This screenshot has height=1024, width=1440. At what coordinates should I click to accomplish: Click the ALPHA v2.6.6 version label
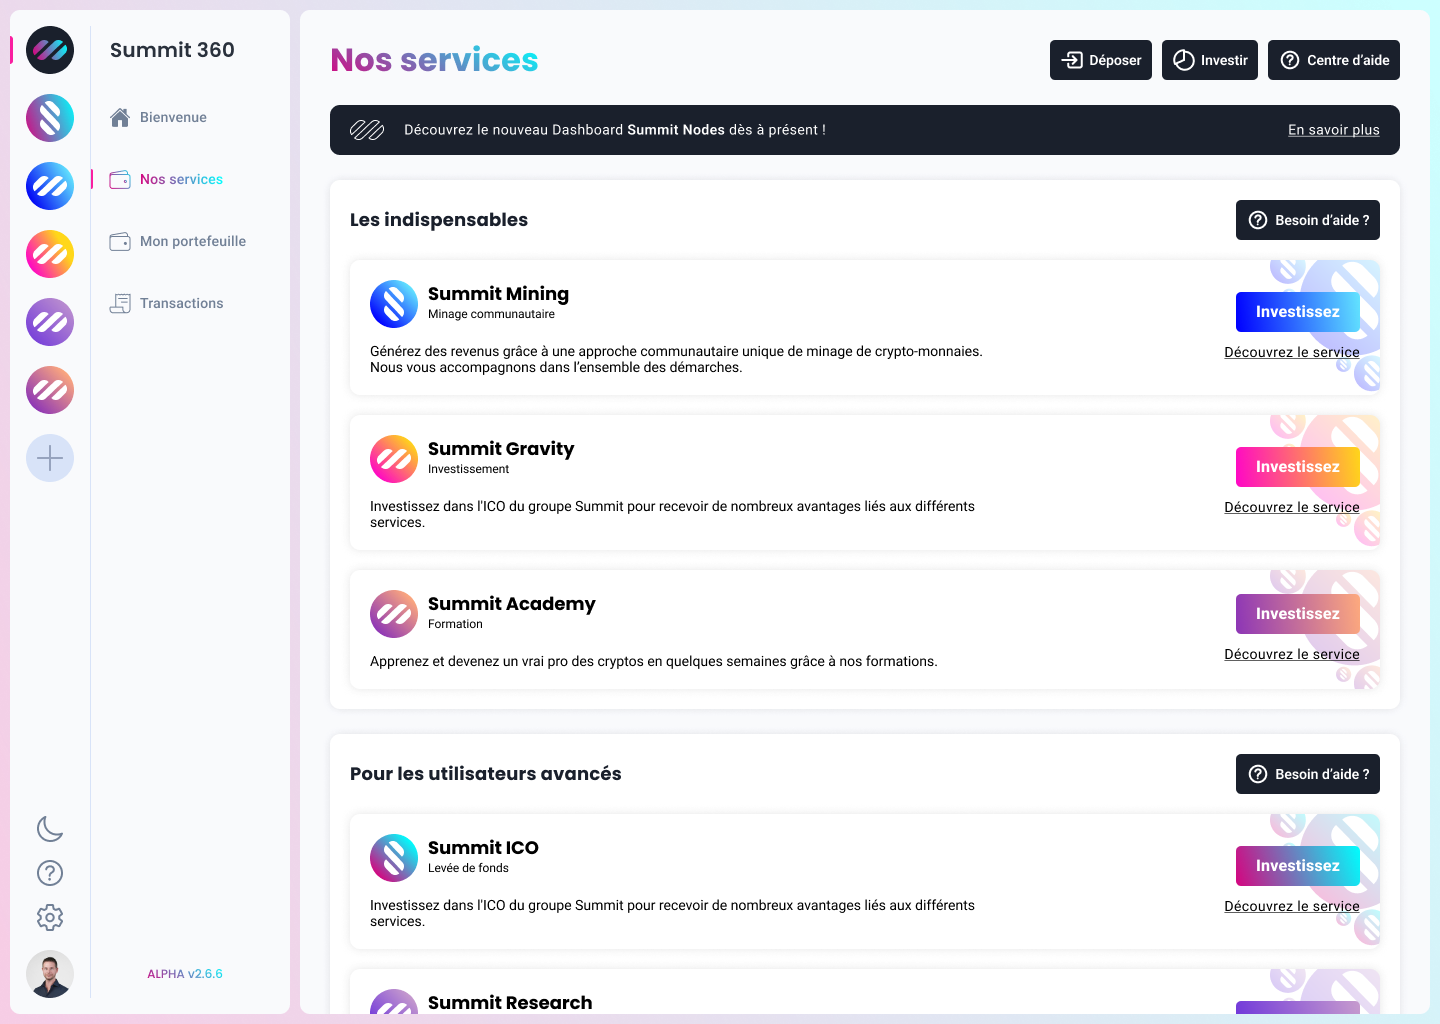[x=185, y=974]
